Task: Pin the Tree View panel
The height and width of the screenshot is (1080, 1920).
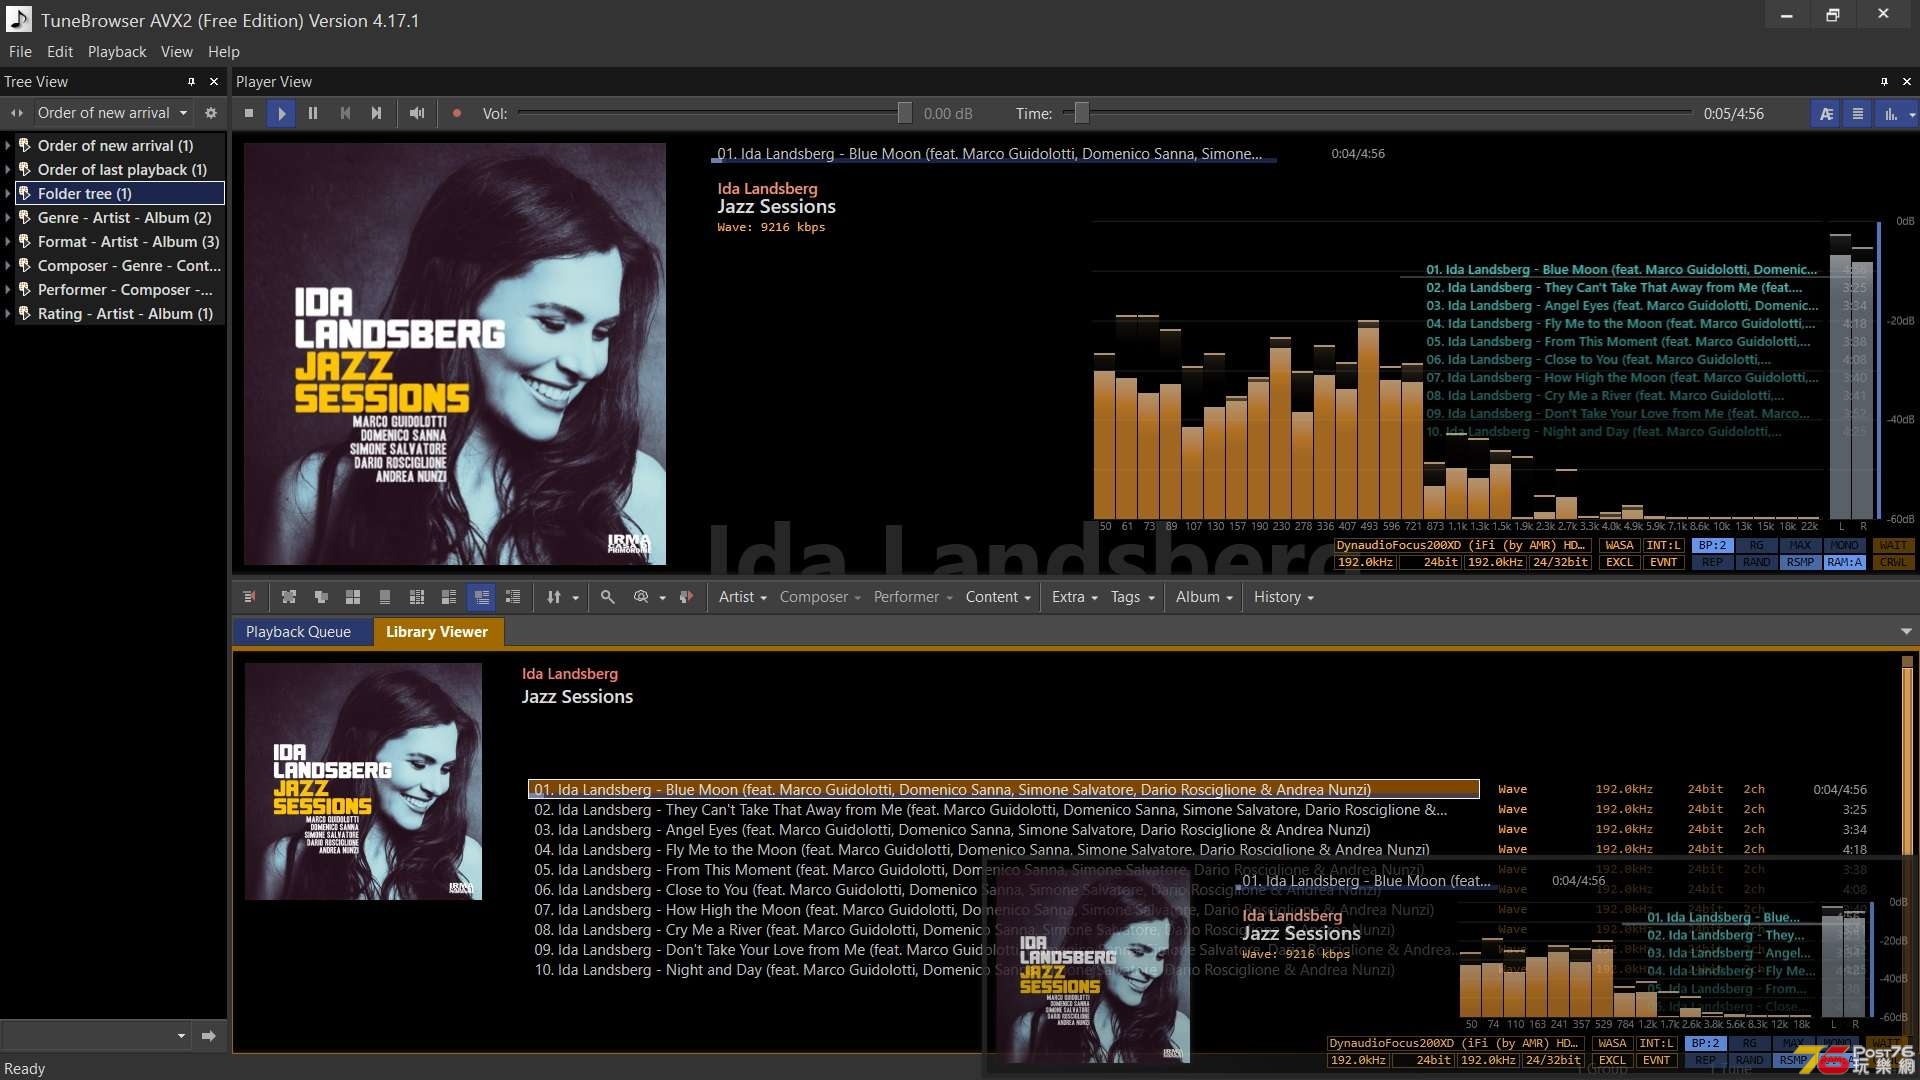Action: [191, 82]
